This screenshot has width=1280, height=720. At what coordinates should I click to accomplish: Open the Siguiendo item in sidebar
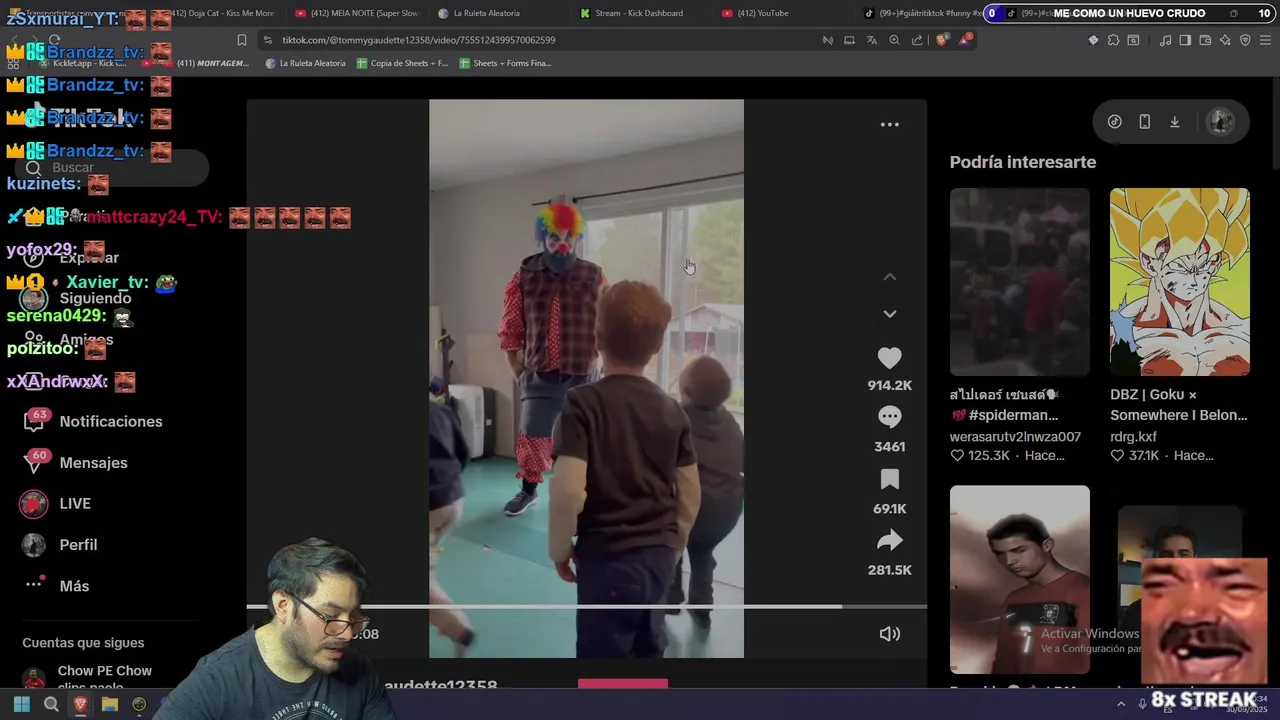(x=76, y=298)
